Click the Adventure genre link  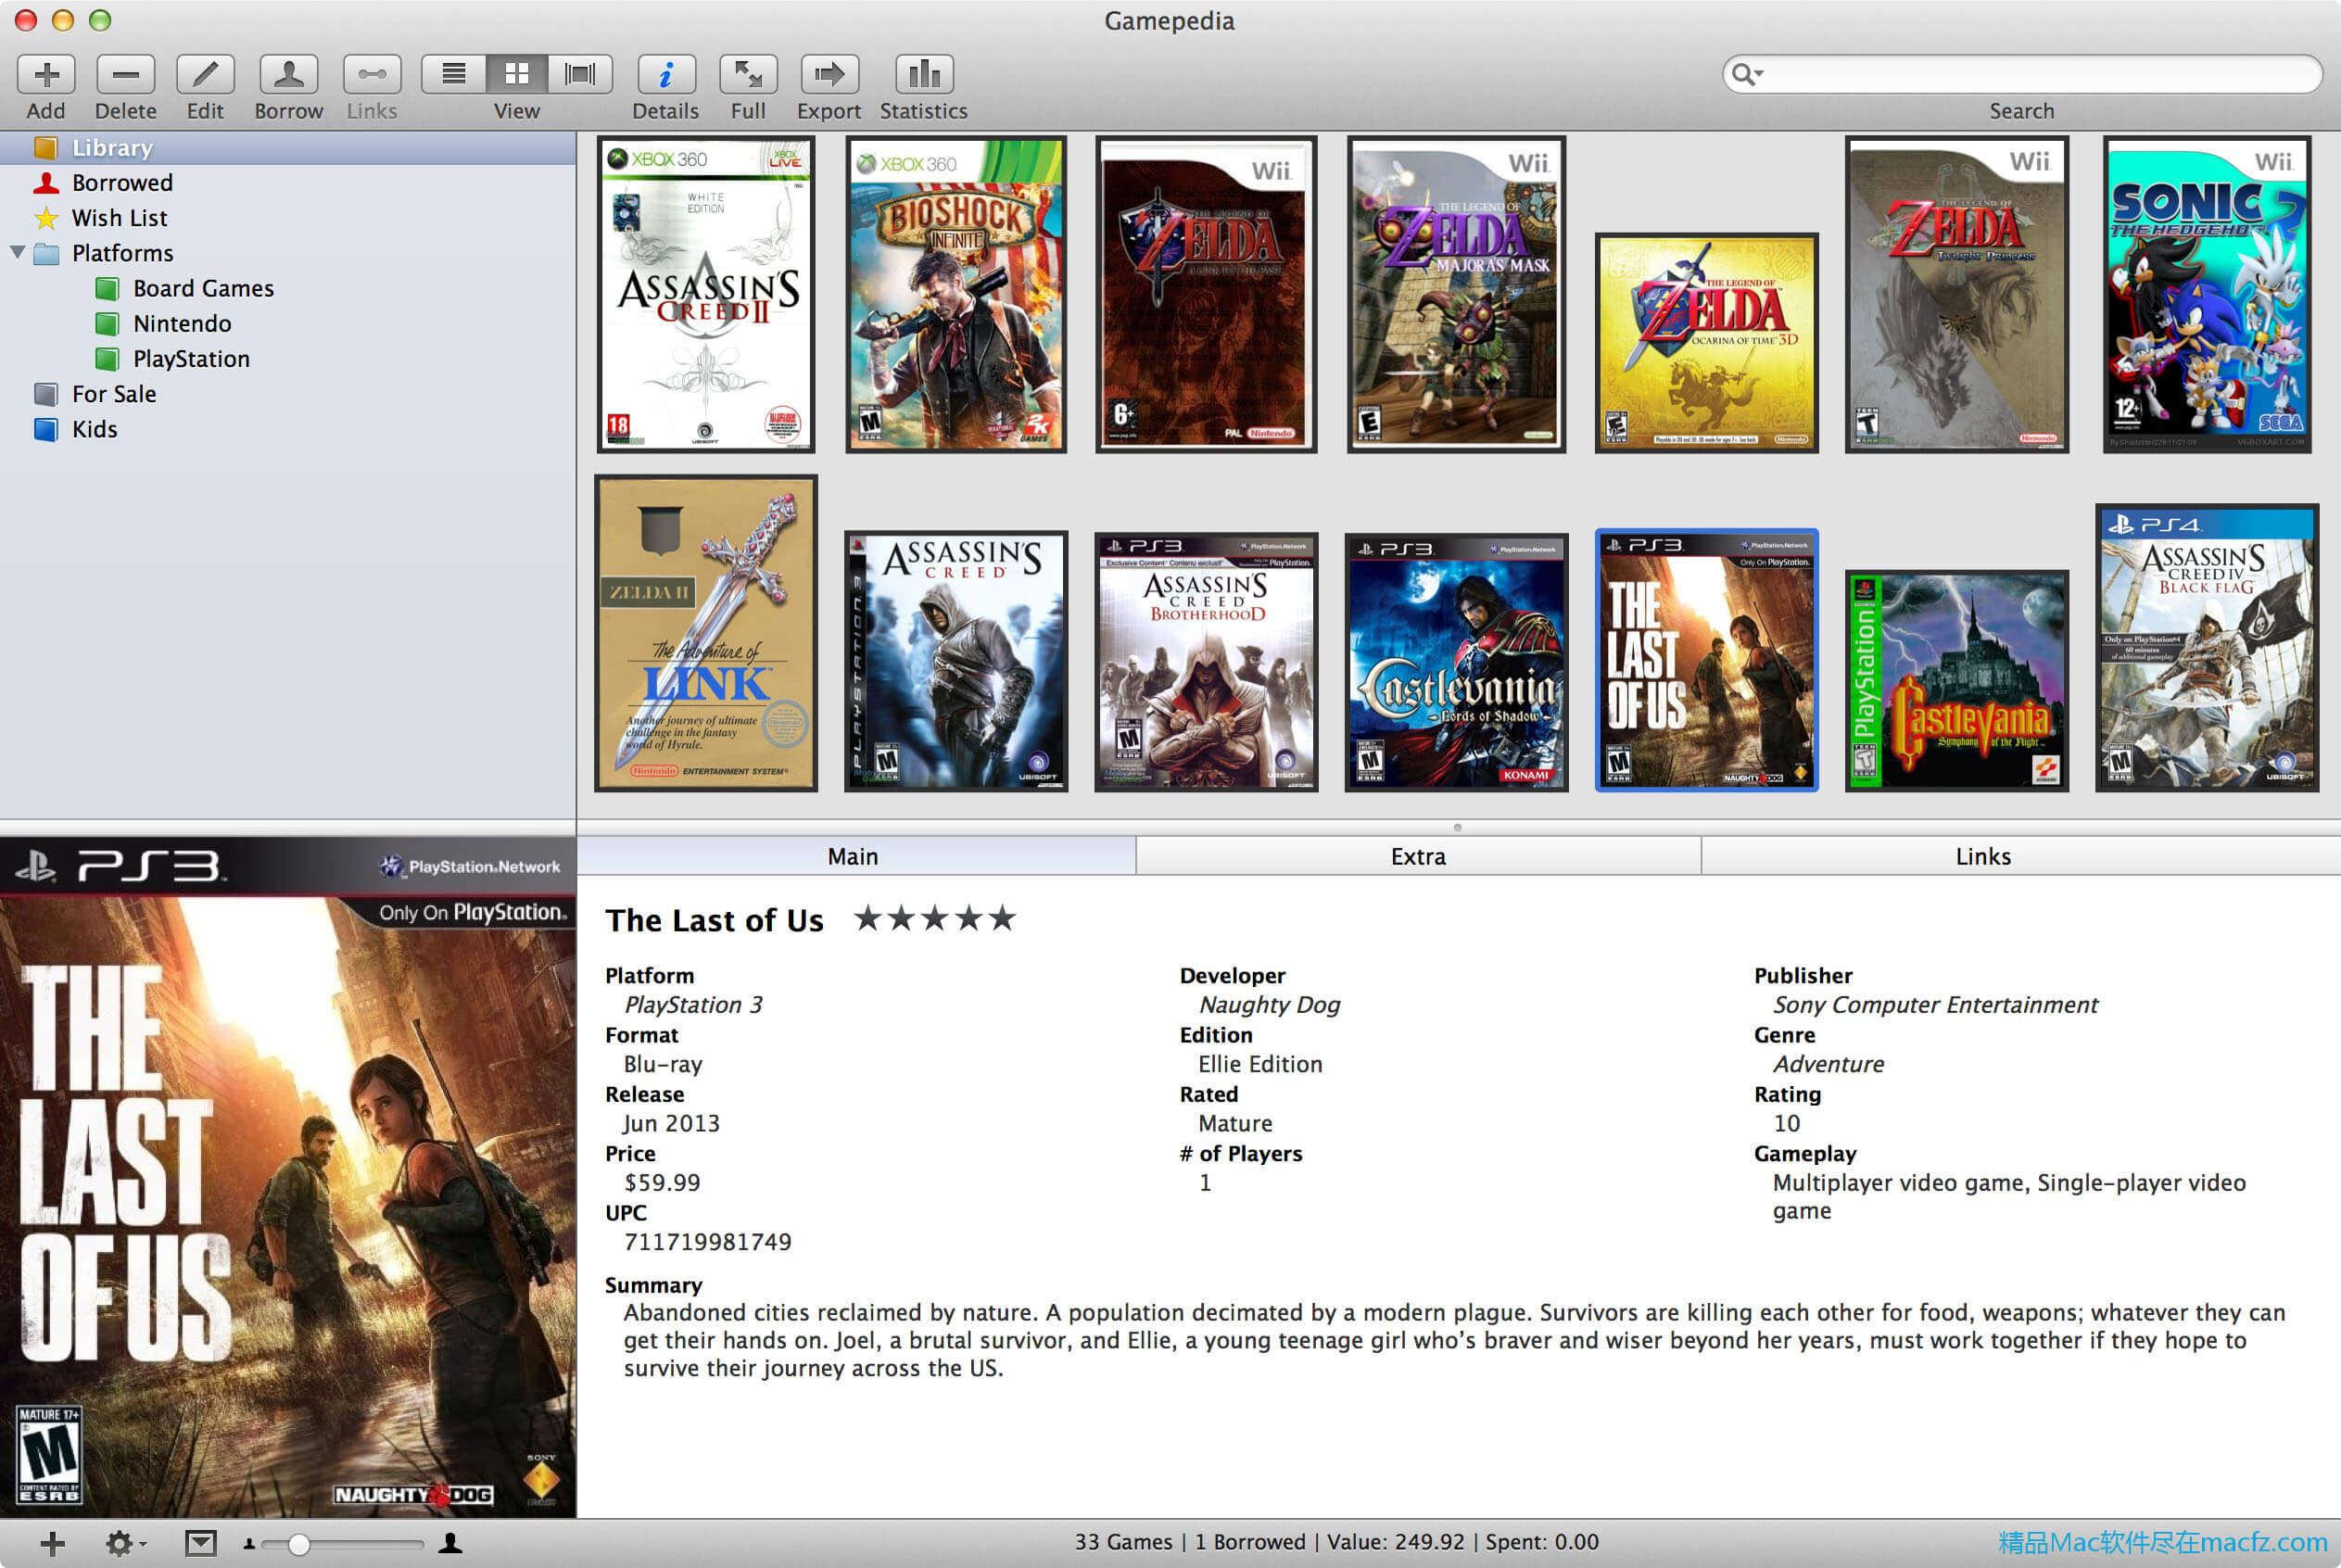coord(1828,1064)
